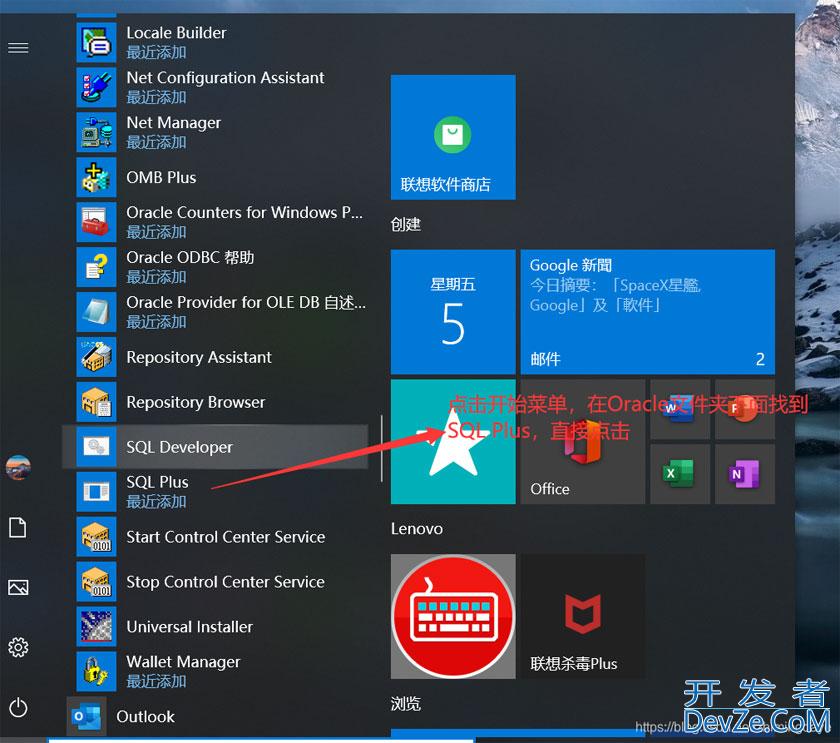This screenshot has width=840, height=743.
Task: Launch Net Configuration Assistant icon
Action: point(96,87)
